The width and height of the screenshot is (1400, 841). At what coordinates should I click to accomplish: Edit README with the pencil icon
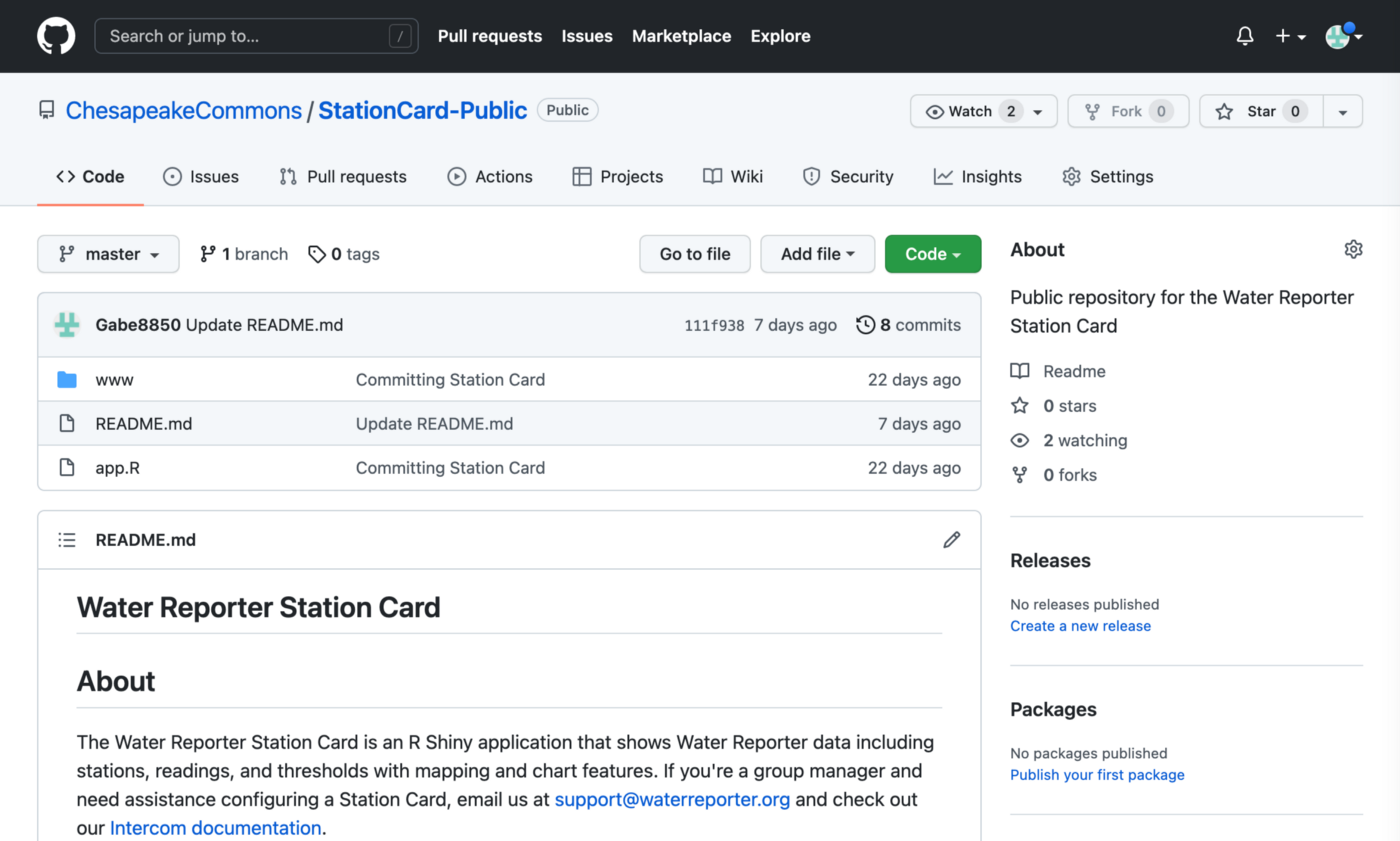pos(952,540)
